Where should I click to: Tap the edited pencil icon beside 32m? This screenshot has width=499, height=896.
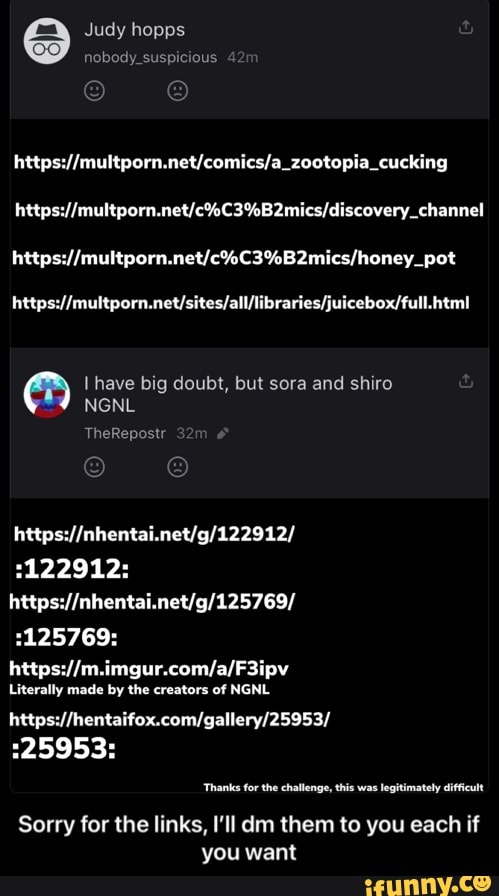(223, 434)
